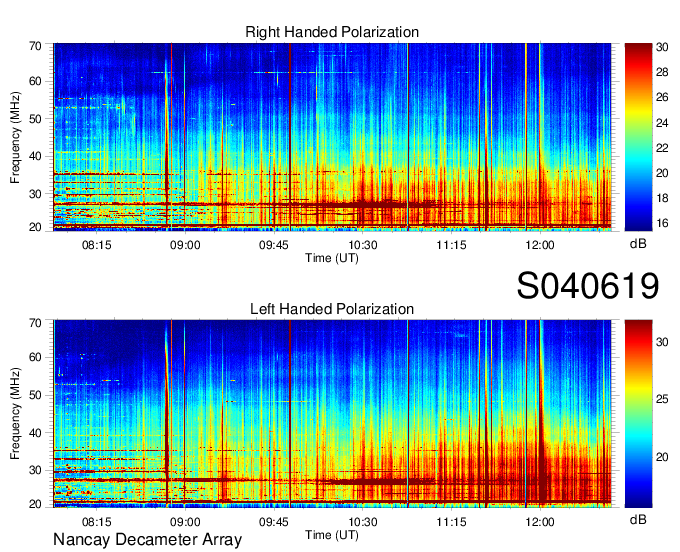The image size is (680, 552).
Task: Select the 09:00 tick of right-handed plot
Action: (185, 245)
